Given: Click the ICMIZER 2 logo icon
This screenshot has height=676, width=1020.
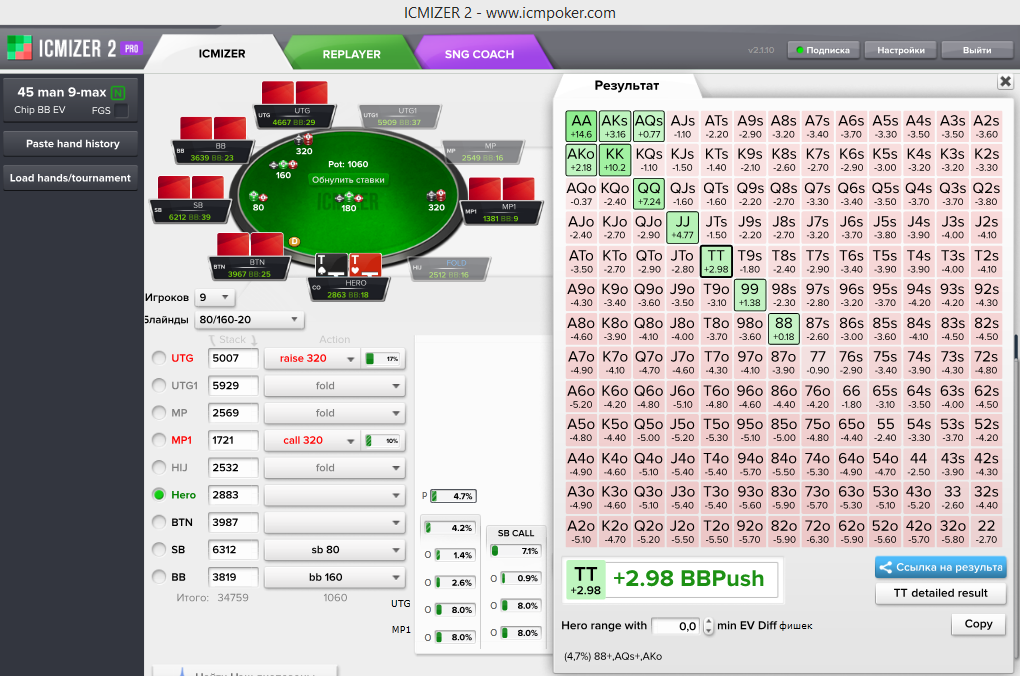Looking at the screenshot, I should (x=19, y=47).
